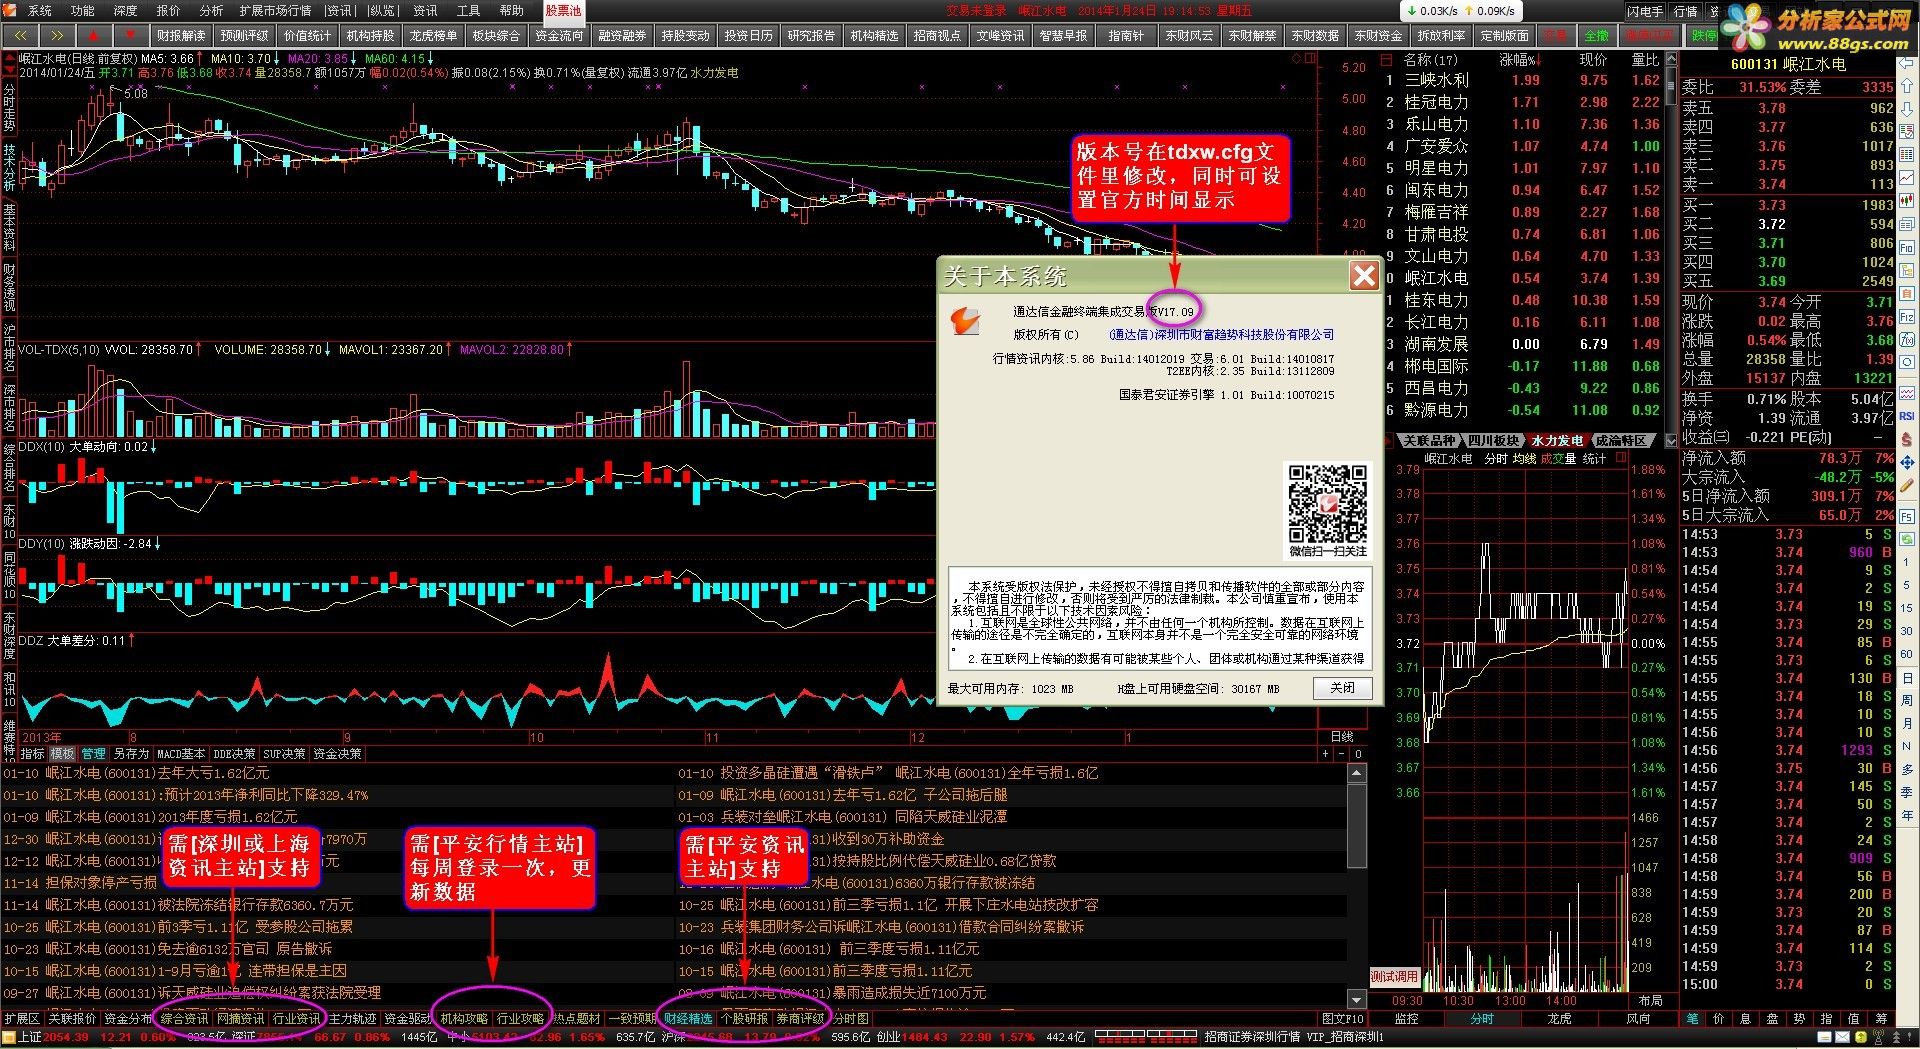Select 监控 tab at bottom right
Image resolution: width=1920 pixels, height=1049 pixels.
point(1407,1018)
